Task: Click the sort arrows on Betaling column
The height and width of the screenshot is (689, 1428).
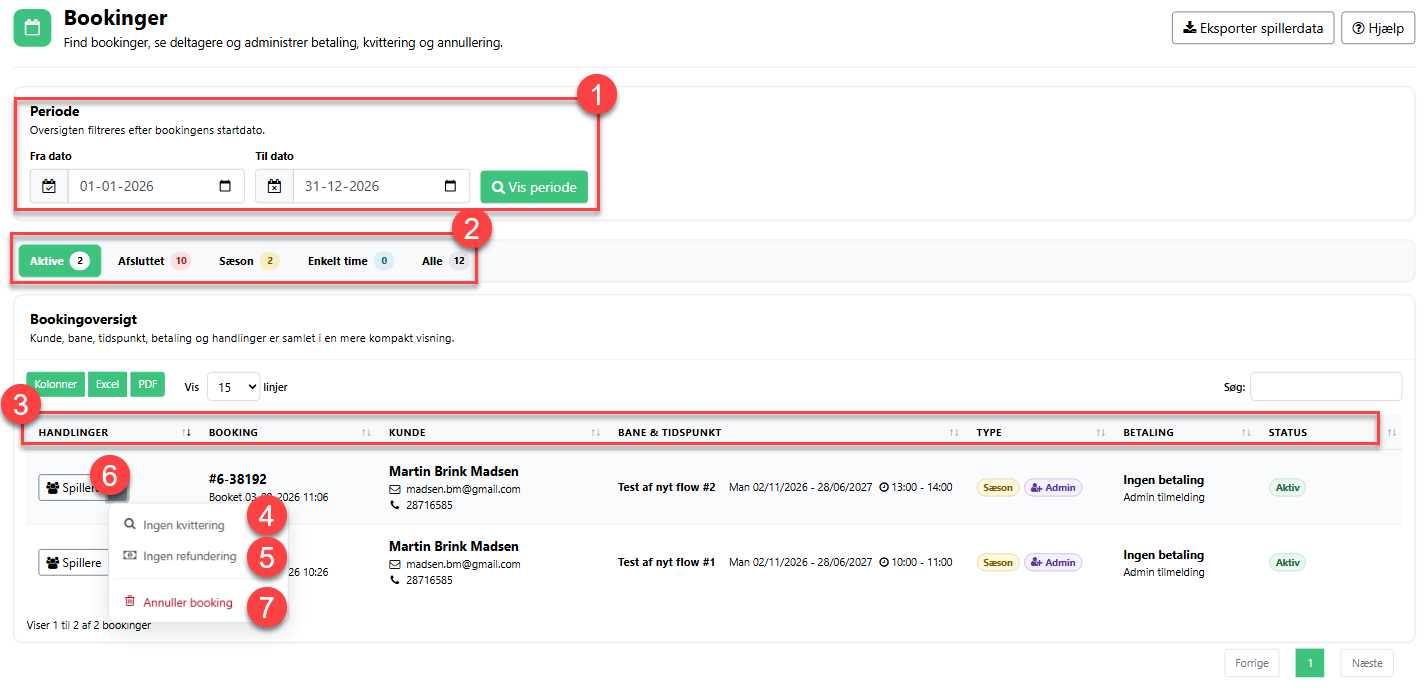Action: [1246, 433]
